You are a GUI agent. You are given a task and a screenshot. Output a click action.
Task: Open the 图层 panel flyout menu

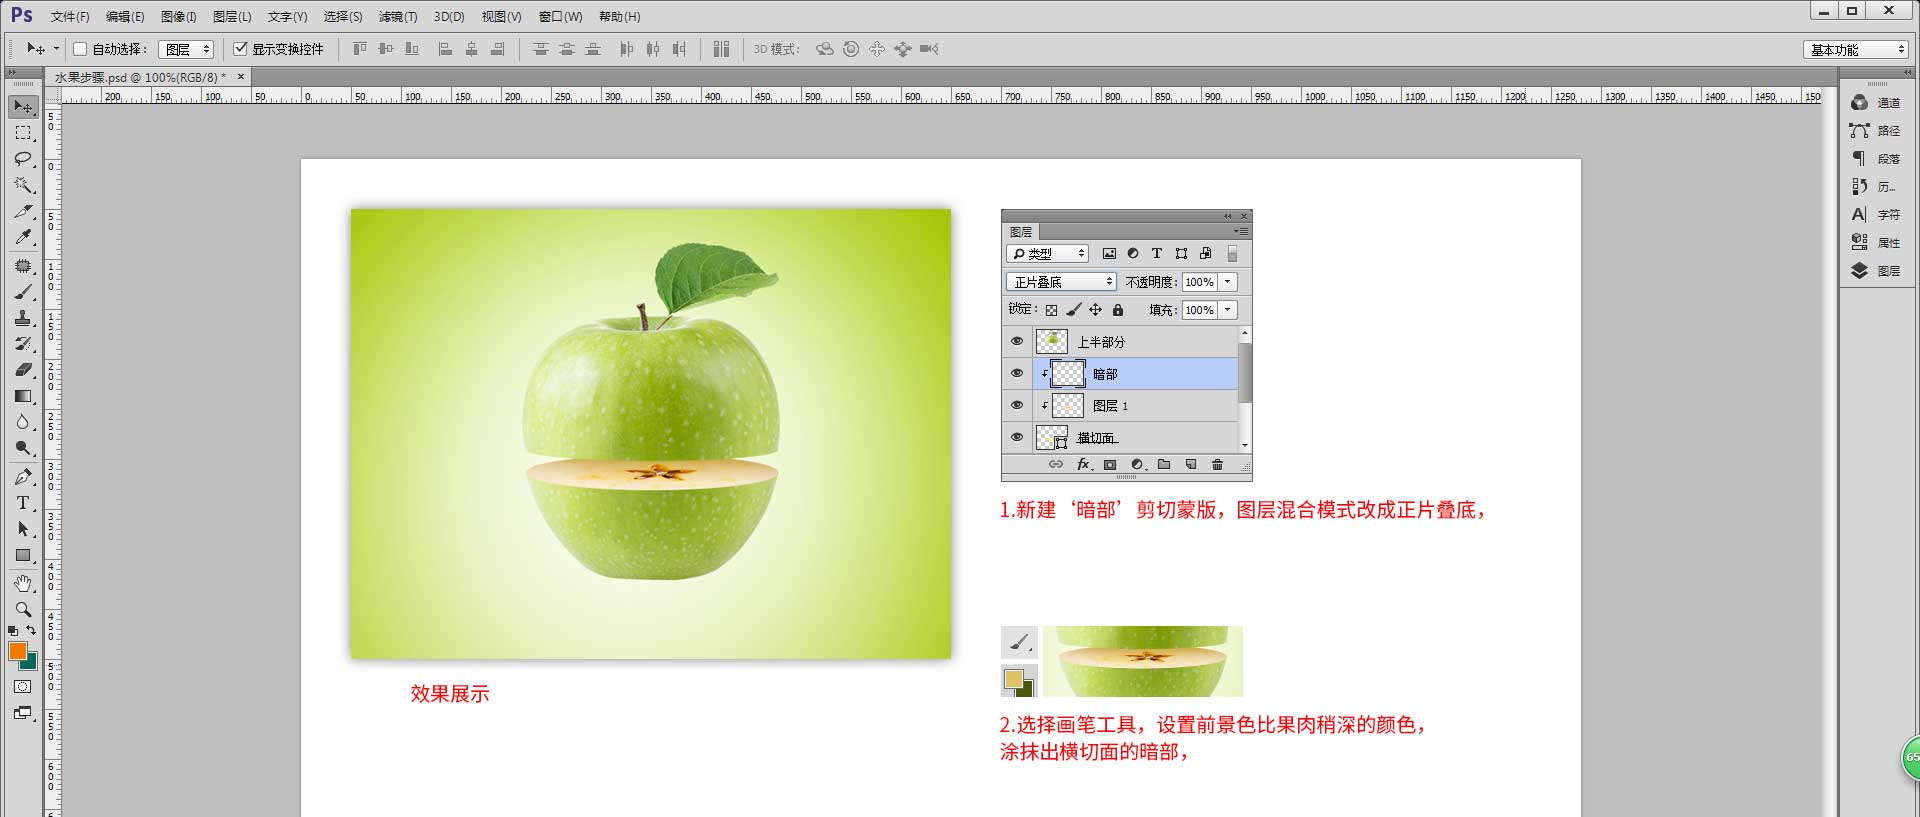click(1241, 231)
